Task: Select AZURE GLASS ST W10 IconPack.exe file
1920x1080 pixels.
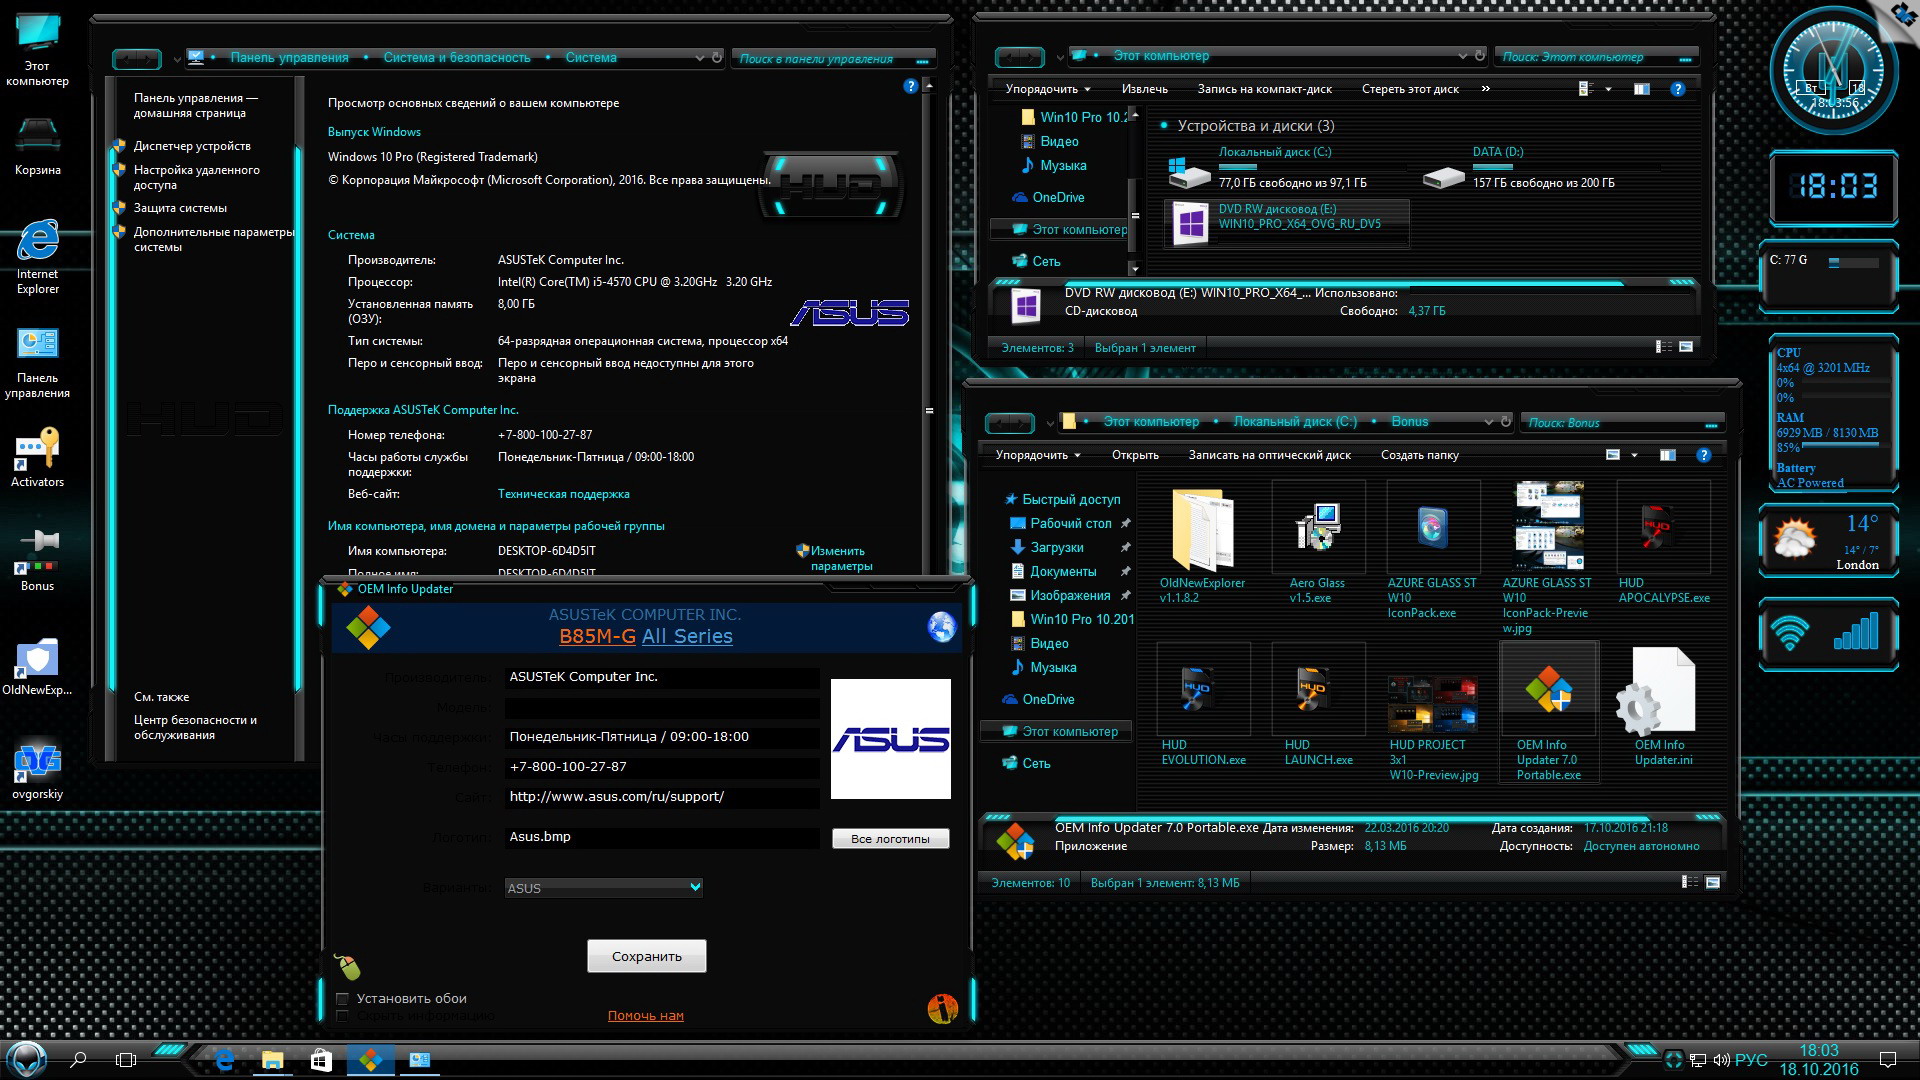Action: pos(1432,550)
